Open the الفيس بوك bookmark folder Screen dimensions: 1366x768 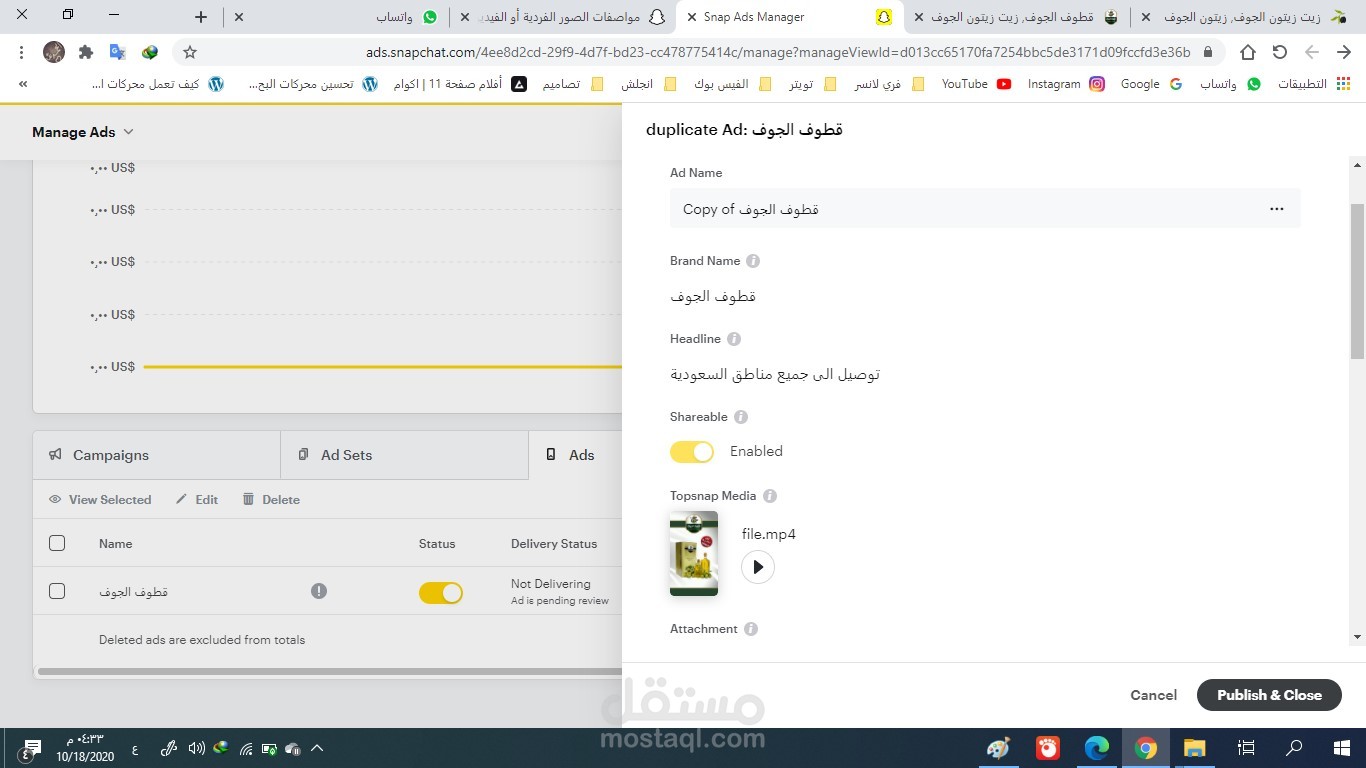point(733,84)
